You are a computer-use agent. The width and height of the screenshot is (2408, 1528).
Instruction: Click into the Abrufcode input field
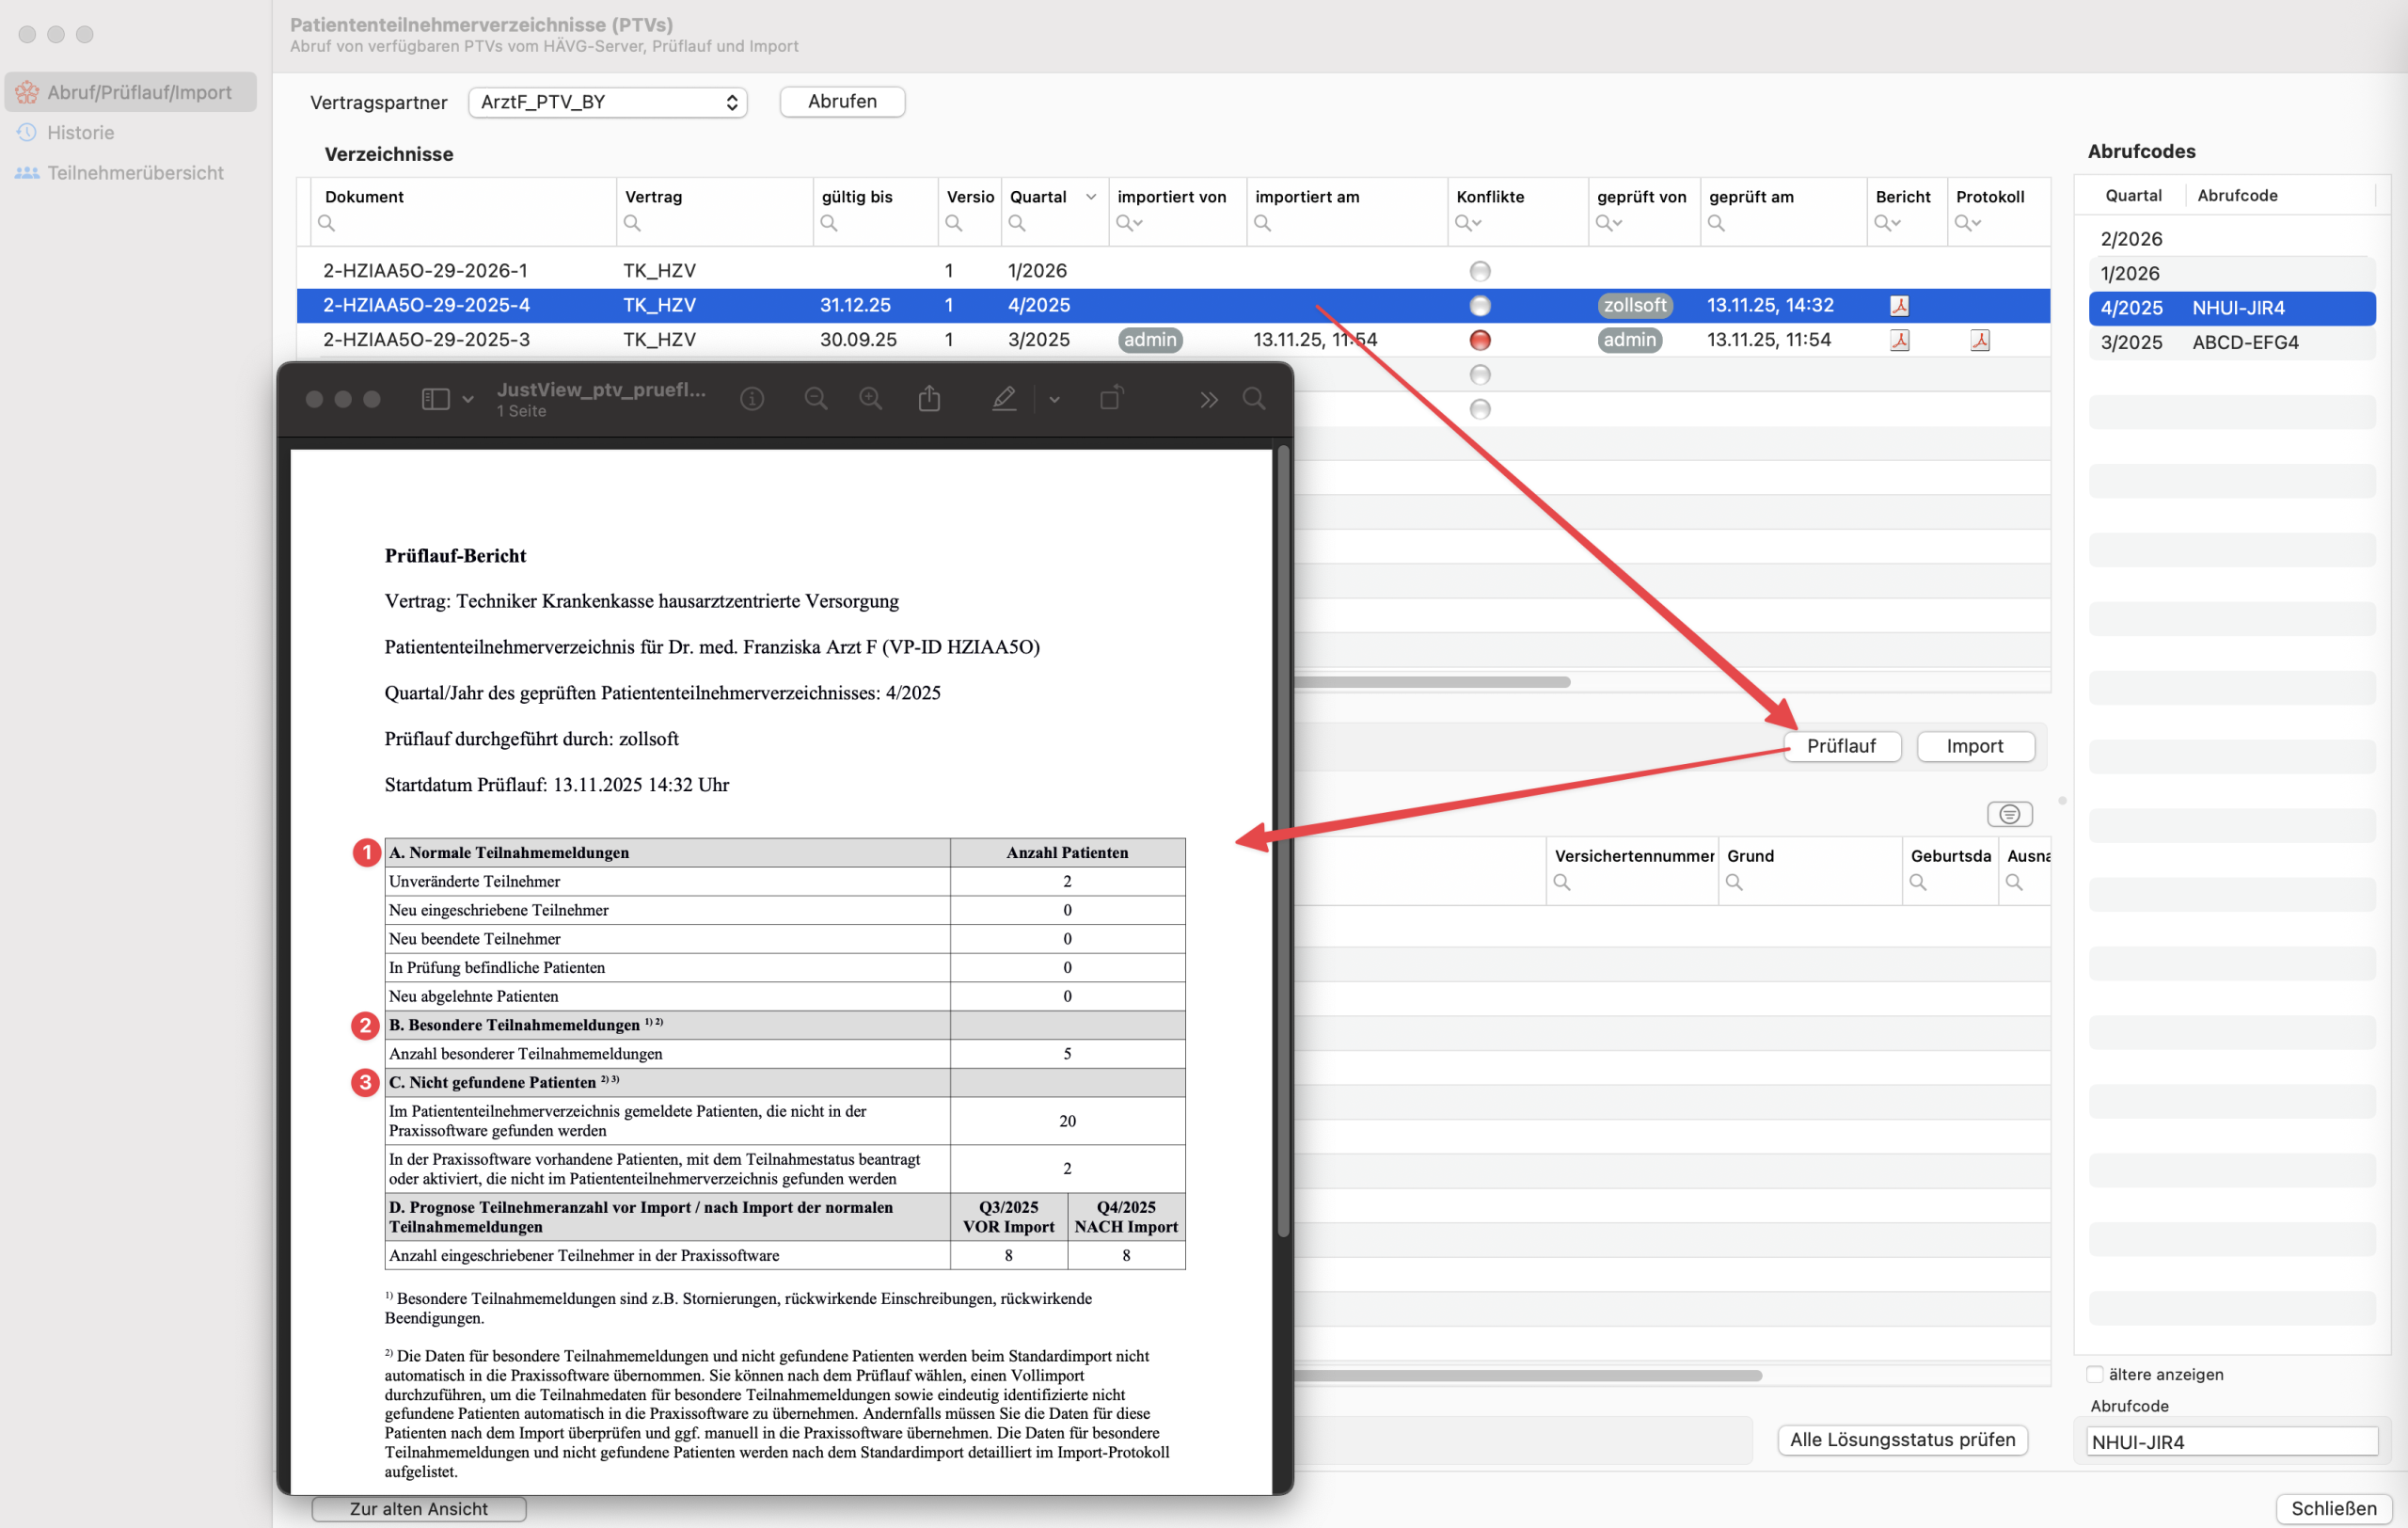click(2231, 1442)
